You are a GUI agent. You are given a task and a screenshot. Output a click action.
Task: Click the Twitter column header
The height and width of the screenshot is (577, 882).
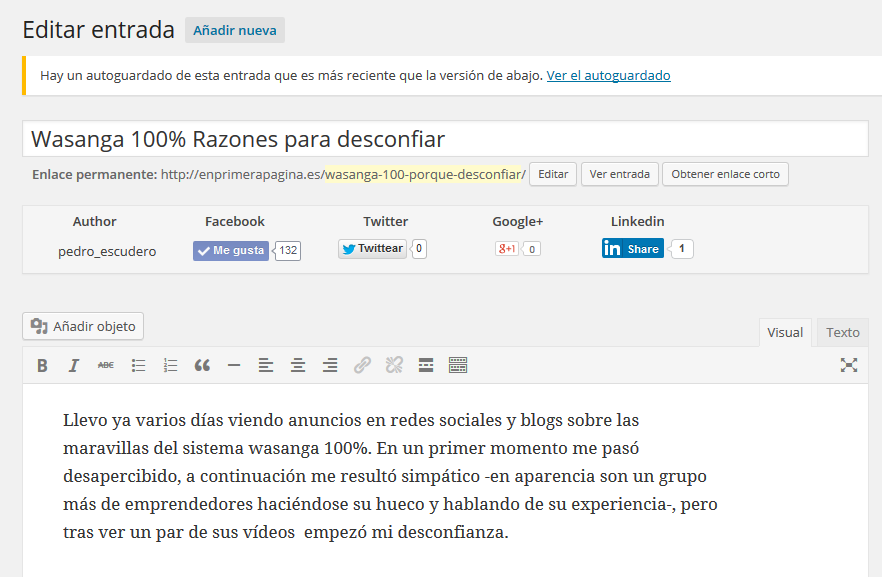[x=385, y=222]
